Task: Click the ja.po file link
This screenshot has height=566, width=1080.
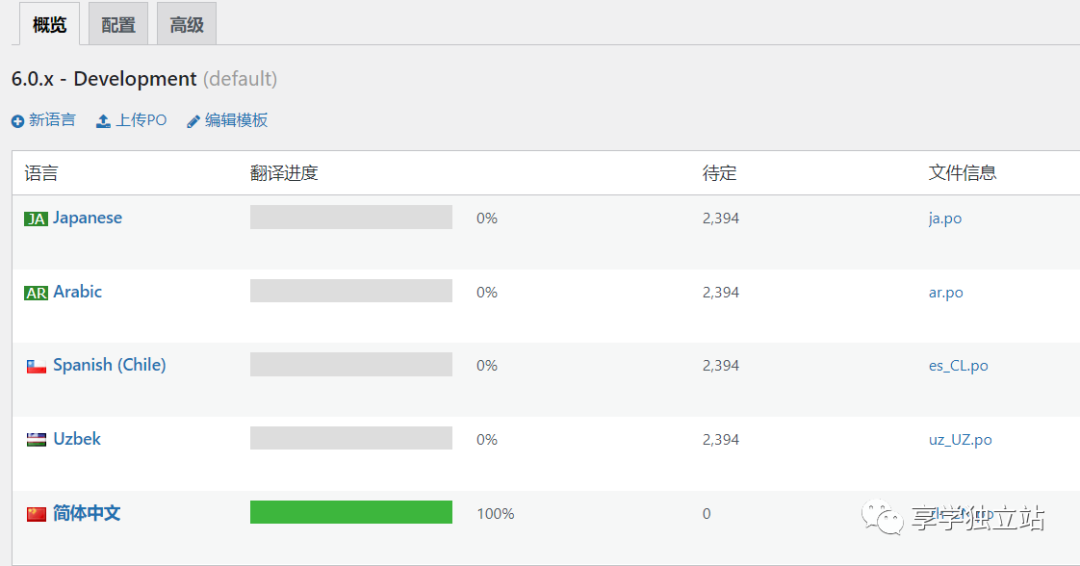Action: pyautogui.click(x=945, y=218)
